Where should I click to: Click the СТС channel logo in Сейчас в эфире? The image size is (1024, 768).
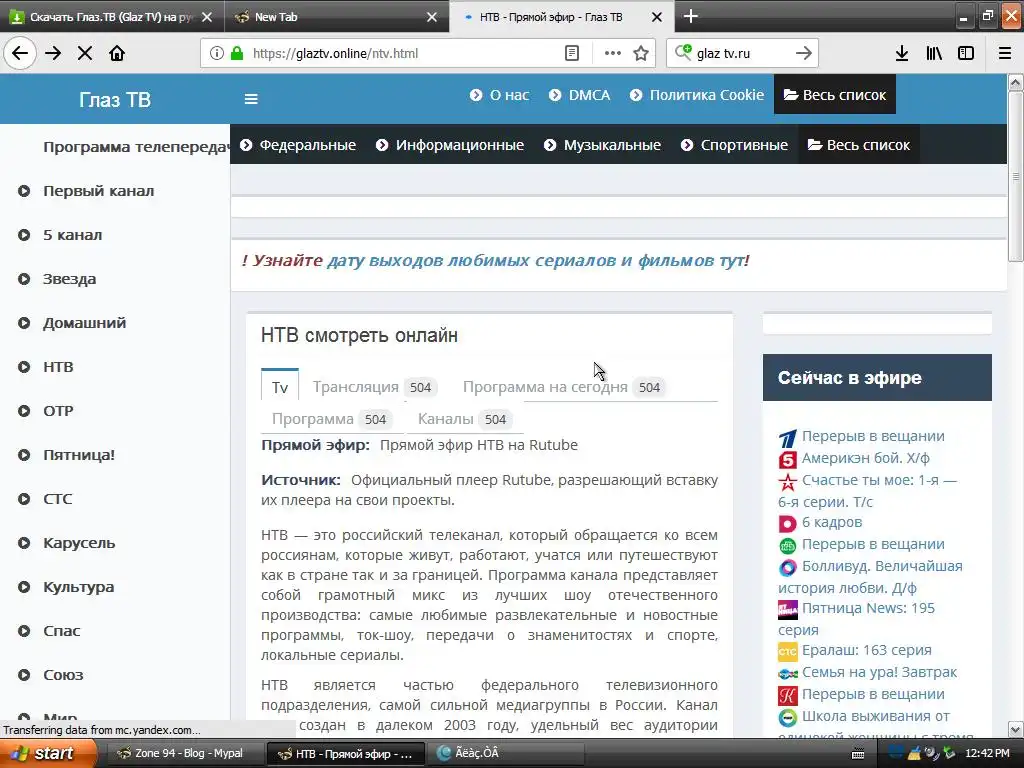tap(788, 652)
